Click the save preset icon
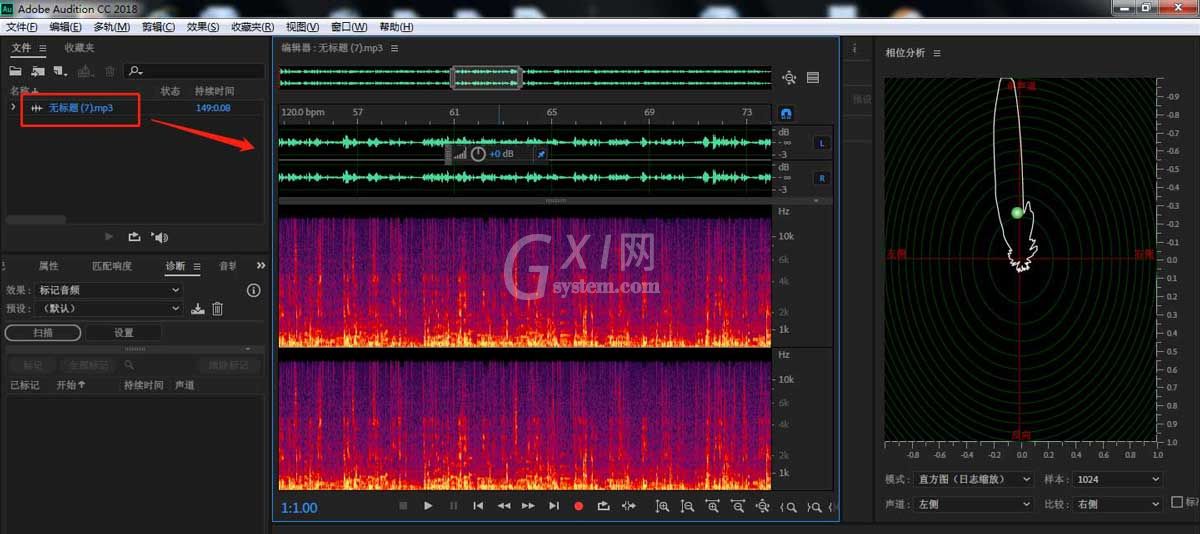Screen dimensions: 1200x534 [x=198, y=309]
